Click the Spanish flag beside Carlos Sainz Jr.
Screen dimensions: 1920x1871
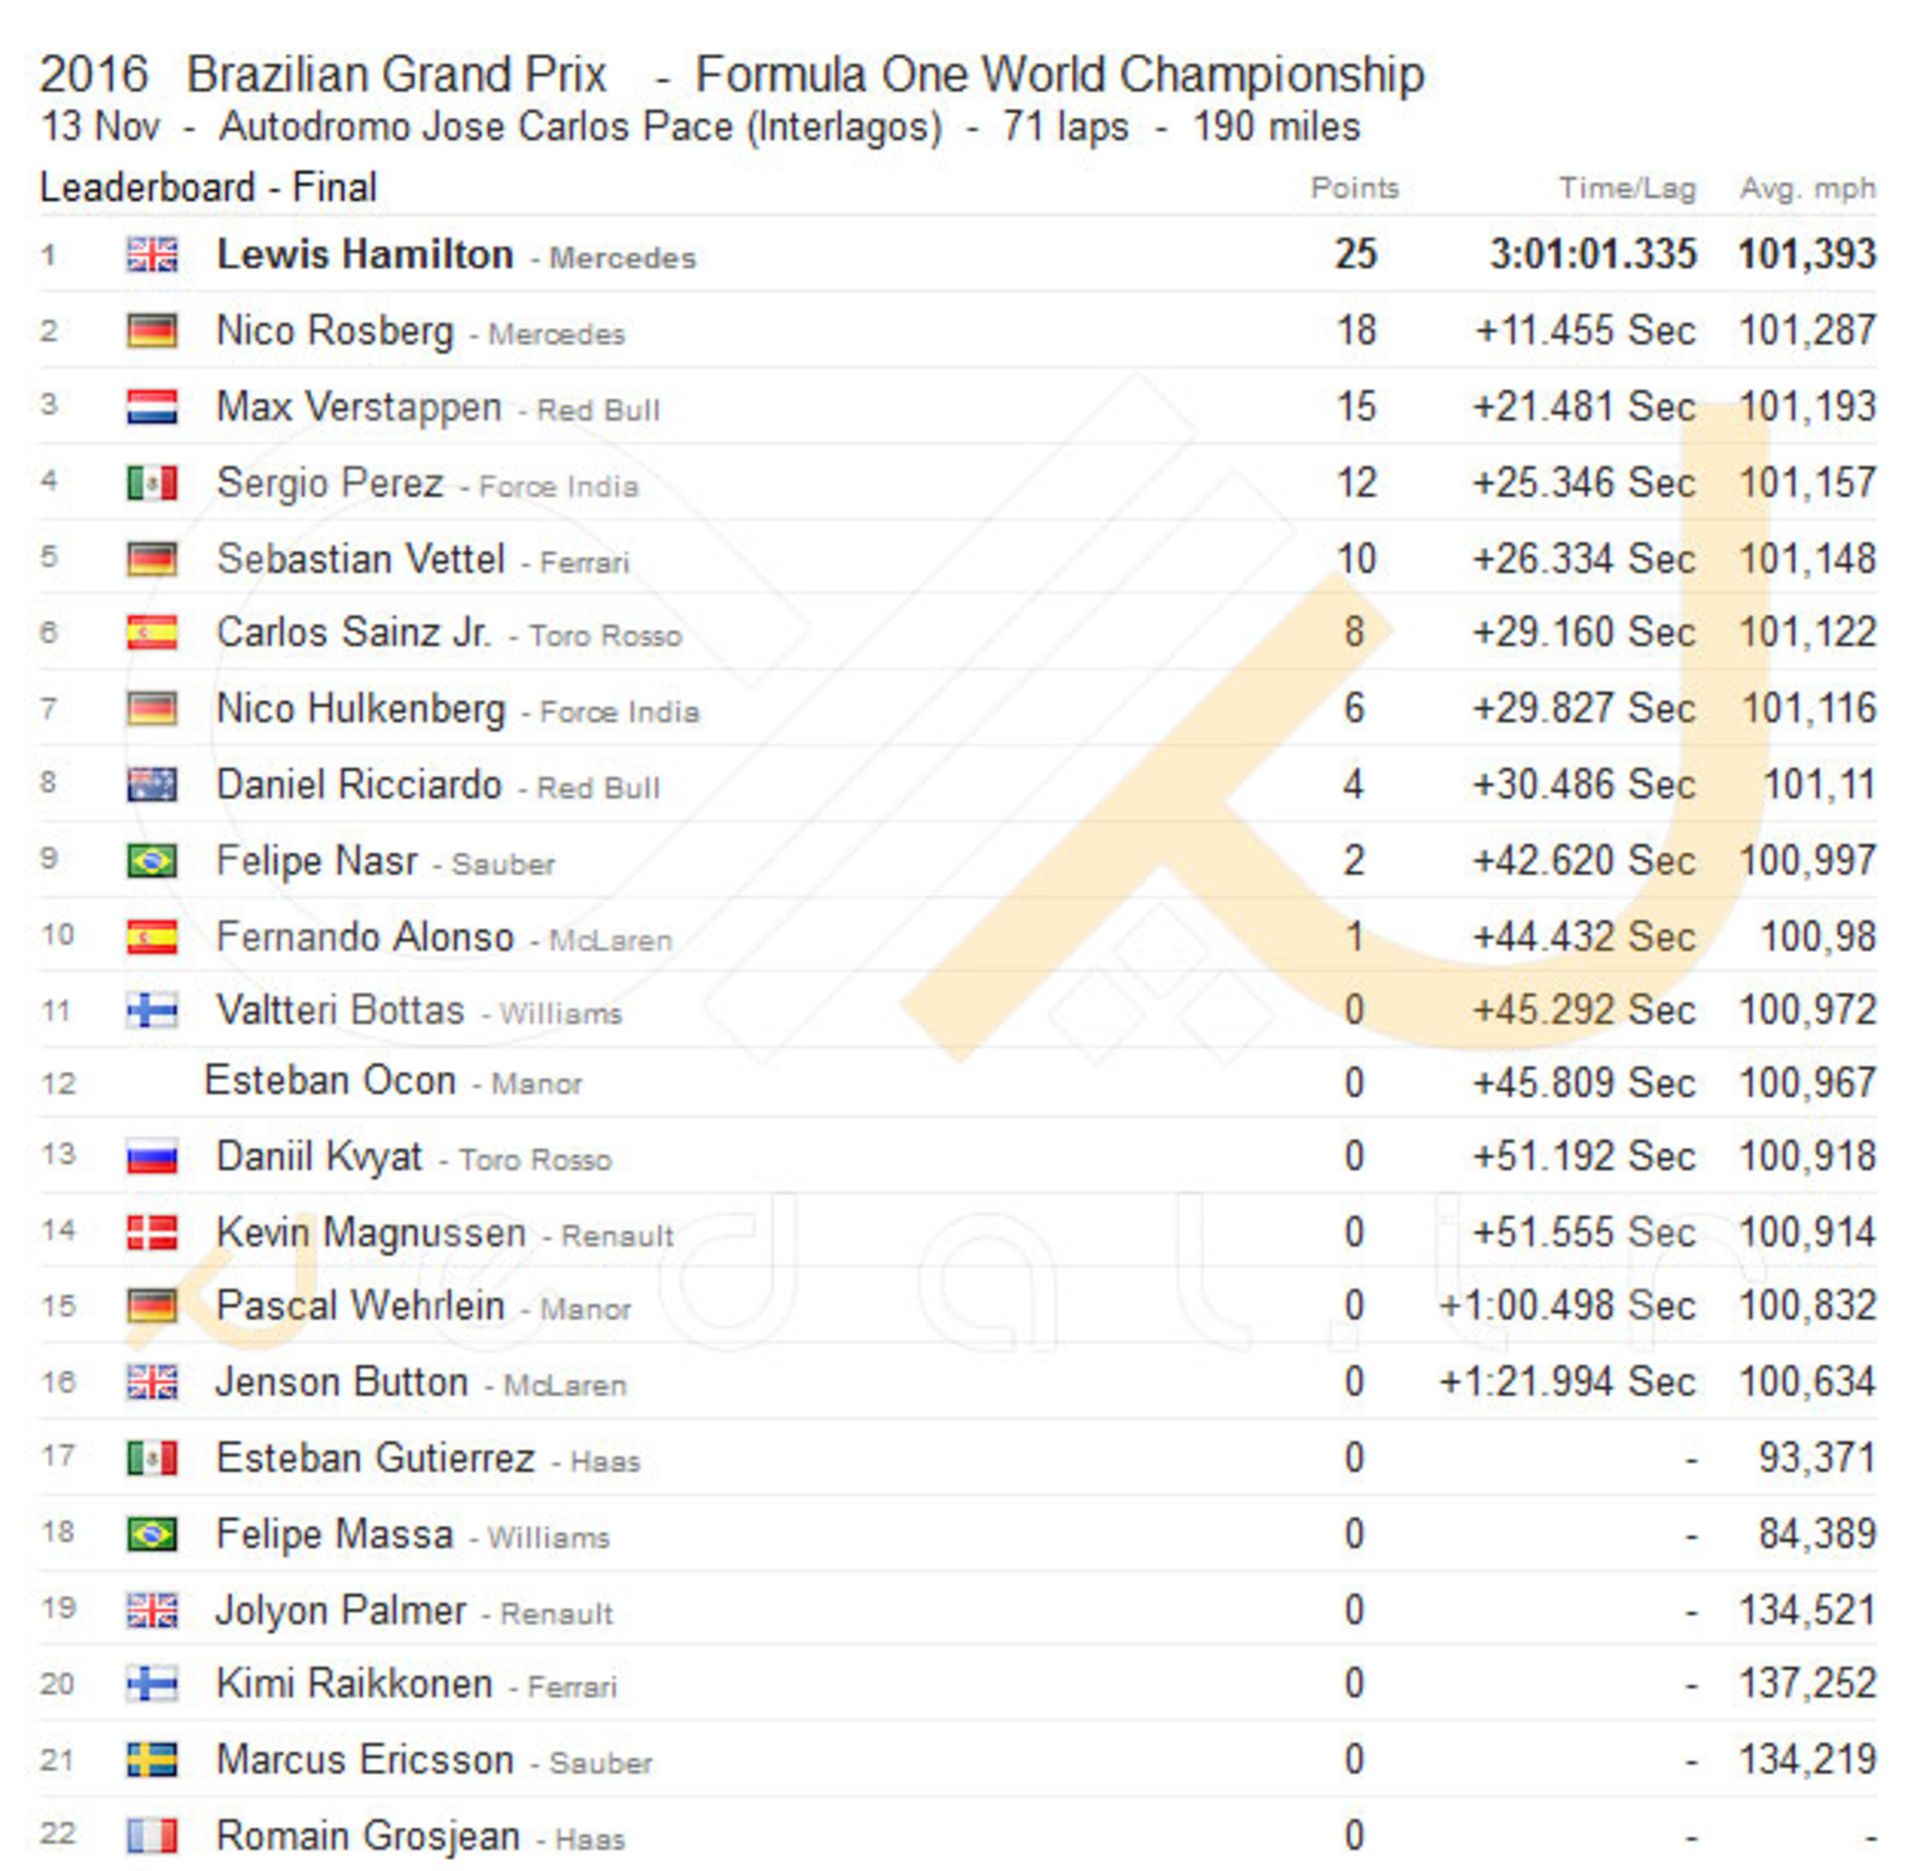click(x=152, y=632)
